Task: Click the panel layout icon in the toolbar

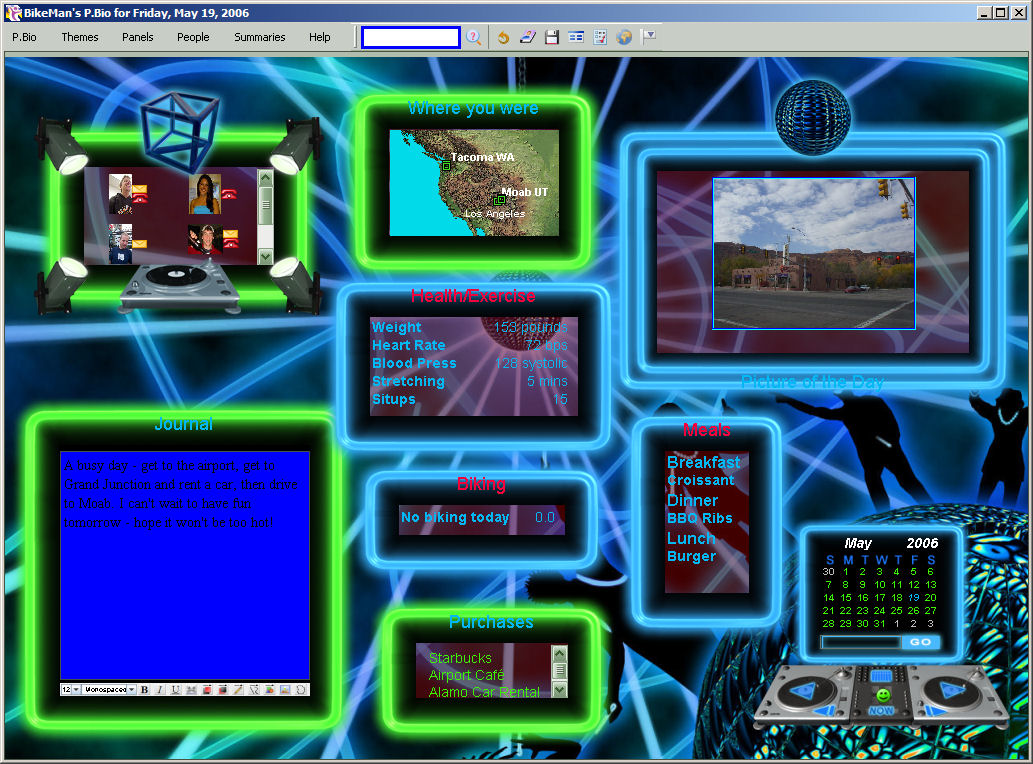Action: [576, 37]
